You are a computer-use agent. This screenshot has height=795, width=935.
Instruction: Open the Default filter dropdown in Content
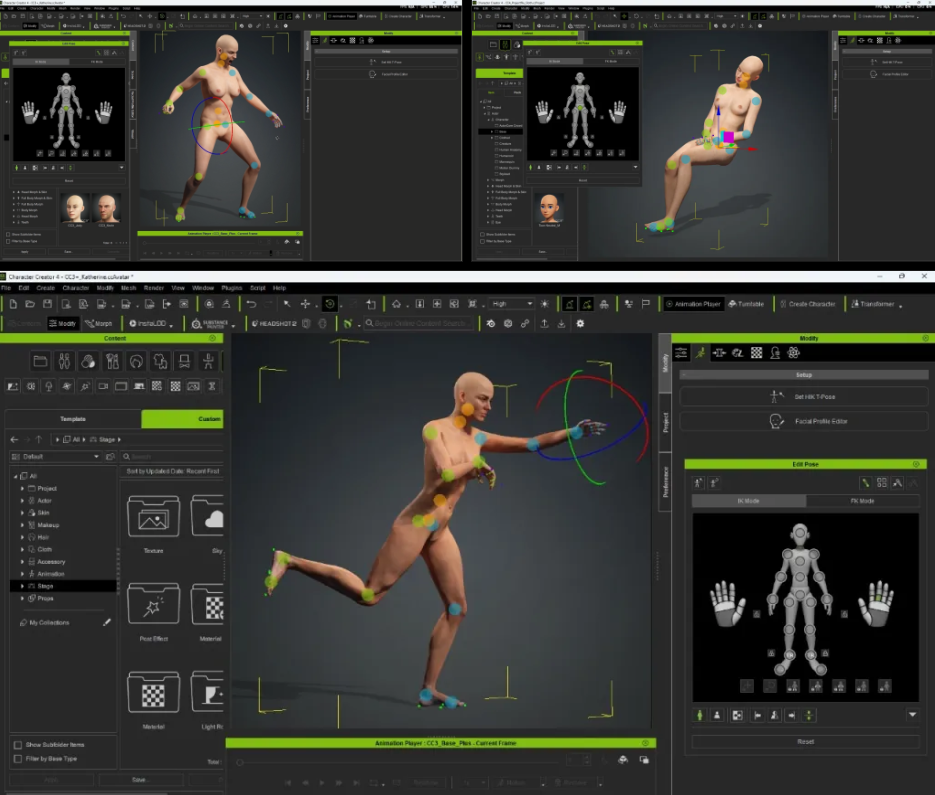pos(56,457)
